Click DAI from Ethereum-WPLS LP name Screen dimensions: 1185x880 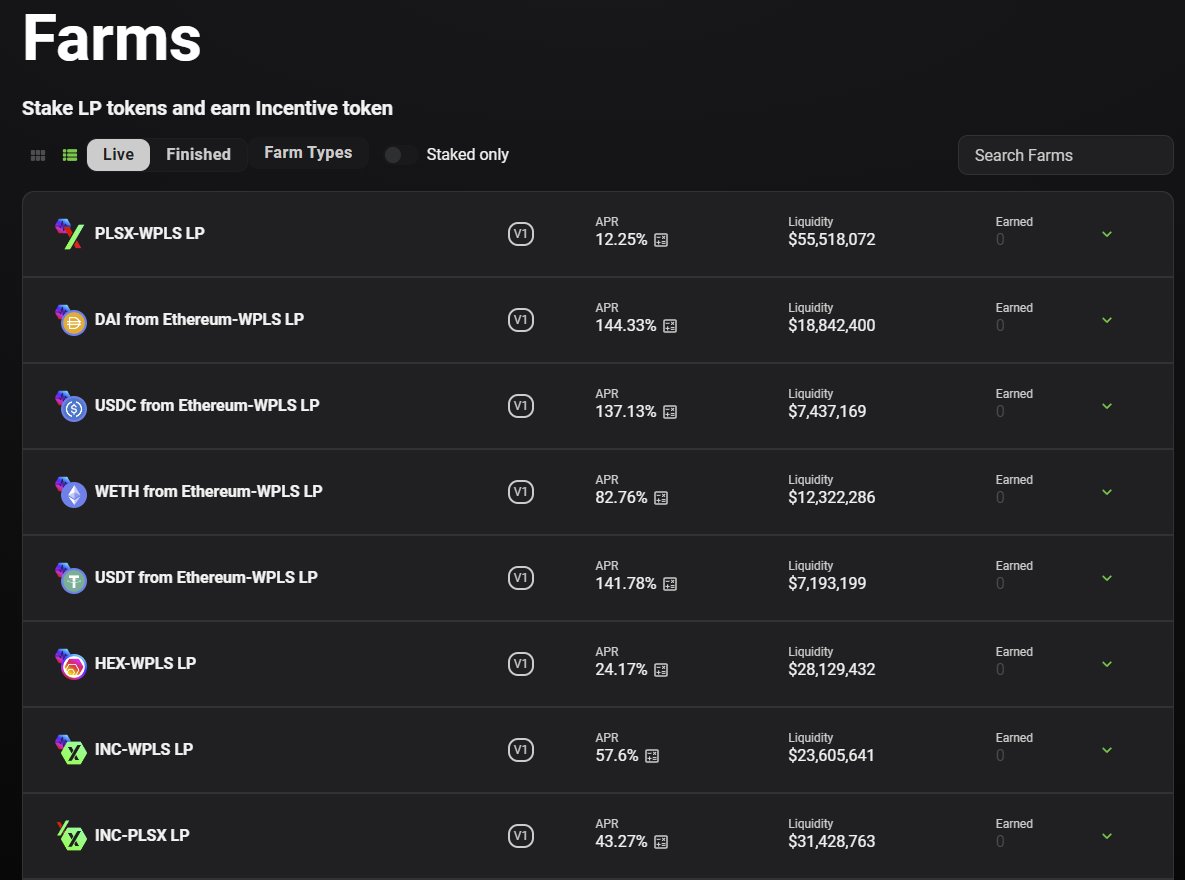point(199,320)
